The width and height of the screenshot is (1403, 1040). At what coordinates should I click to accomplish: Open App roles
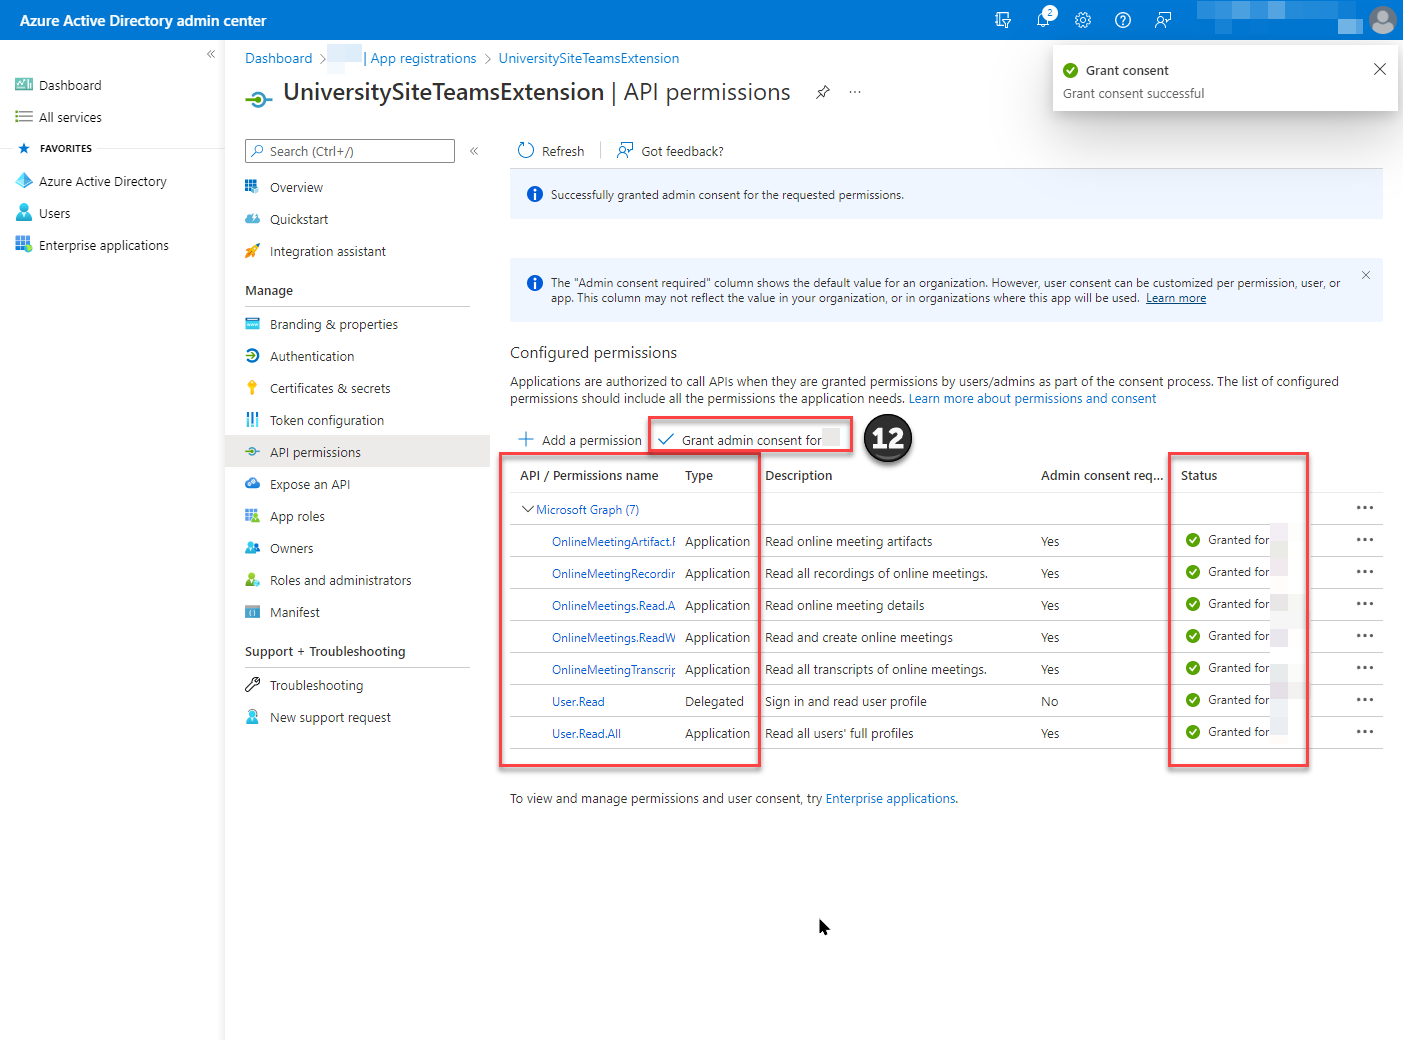(297, 516)
